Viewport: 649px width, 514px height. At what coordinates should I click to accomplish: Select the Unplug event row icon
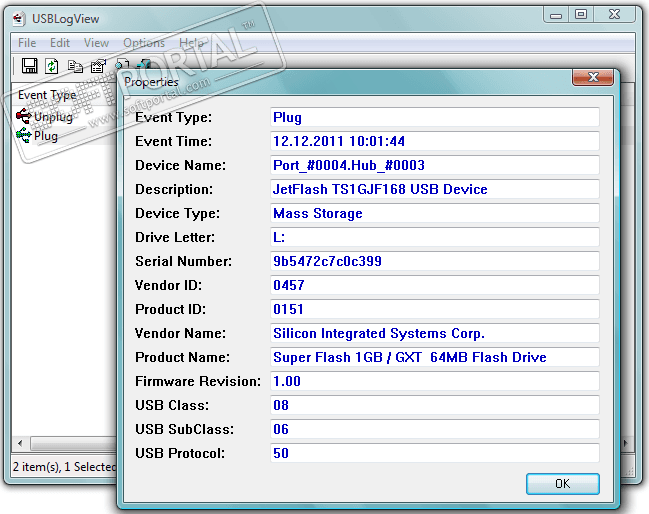[24, 116]
